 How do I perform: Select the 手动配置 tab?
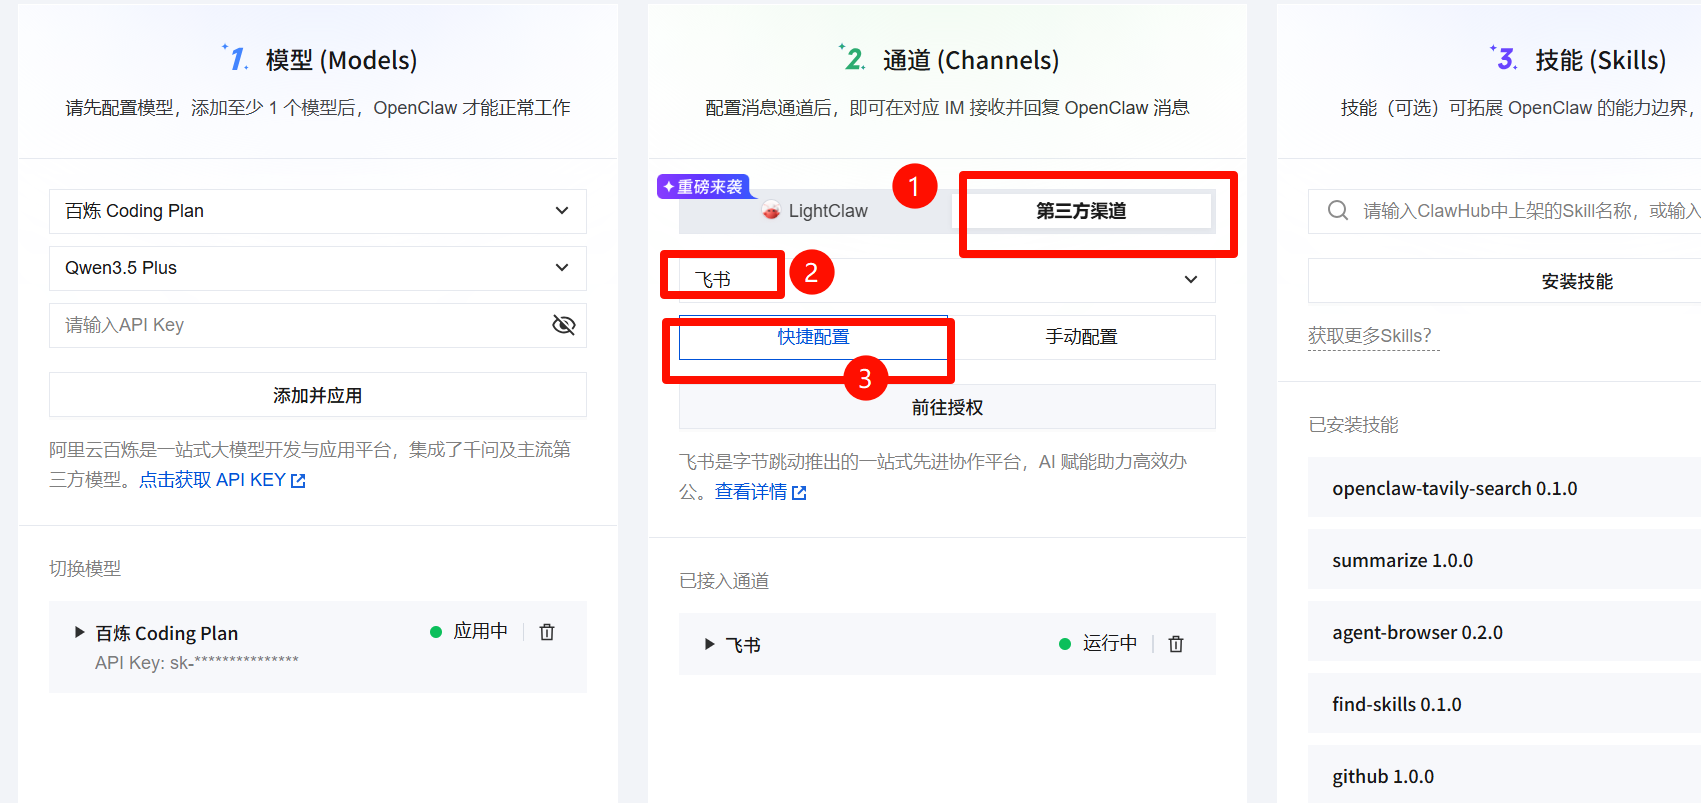(x=1081, y=337)
